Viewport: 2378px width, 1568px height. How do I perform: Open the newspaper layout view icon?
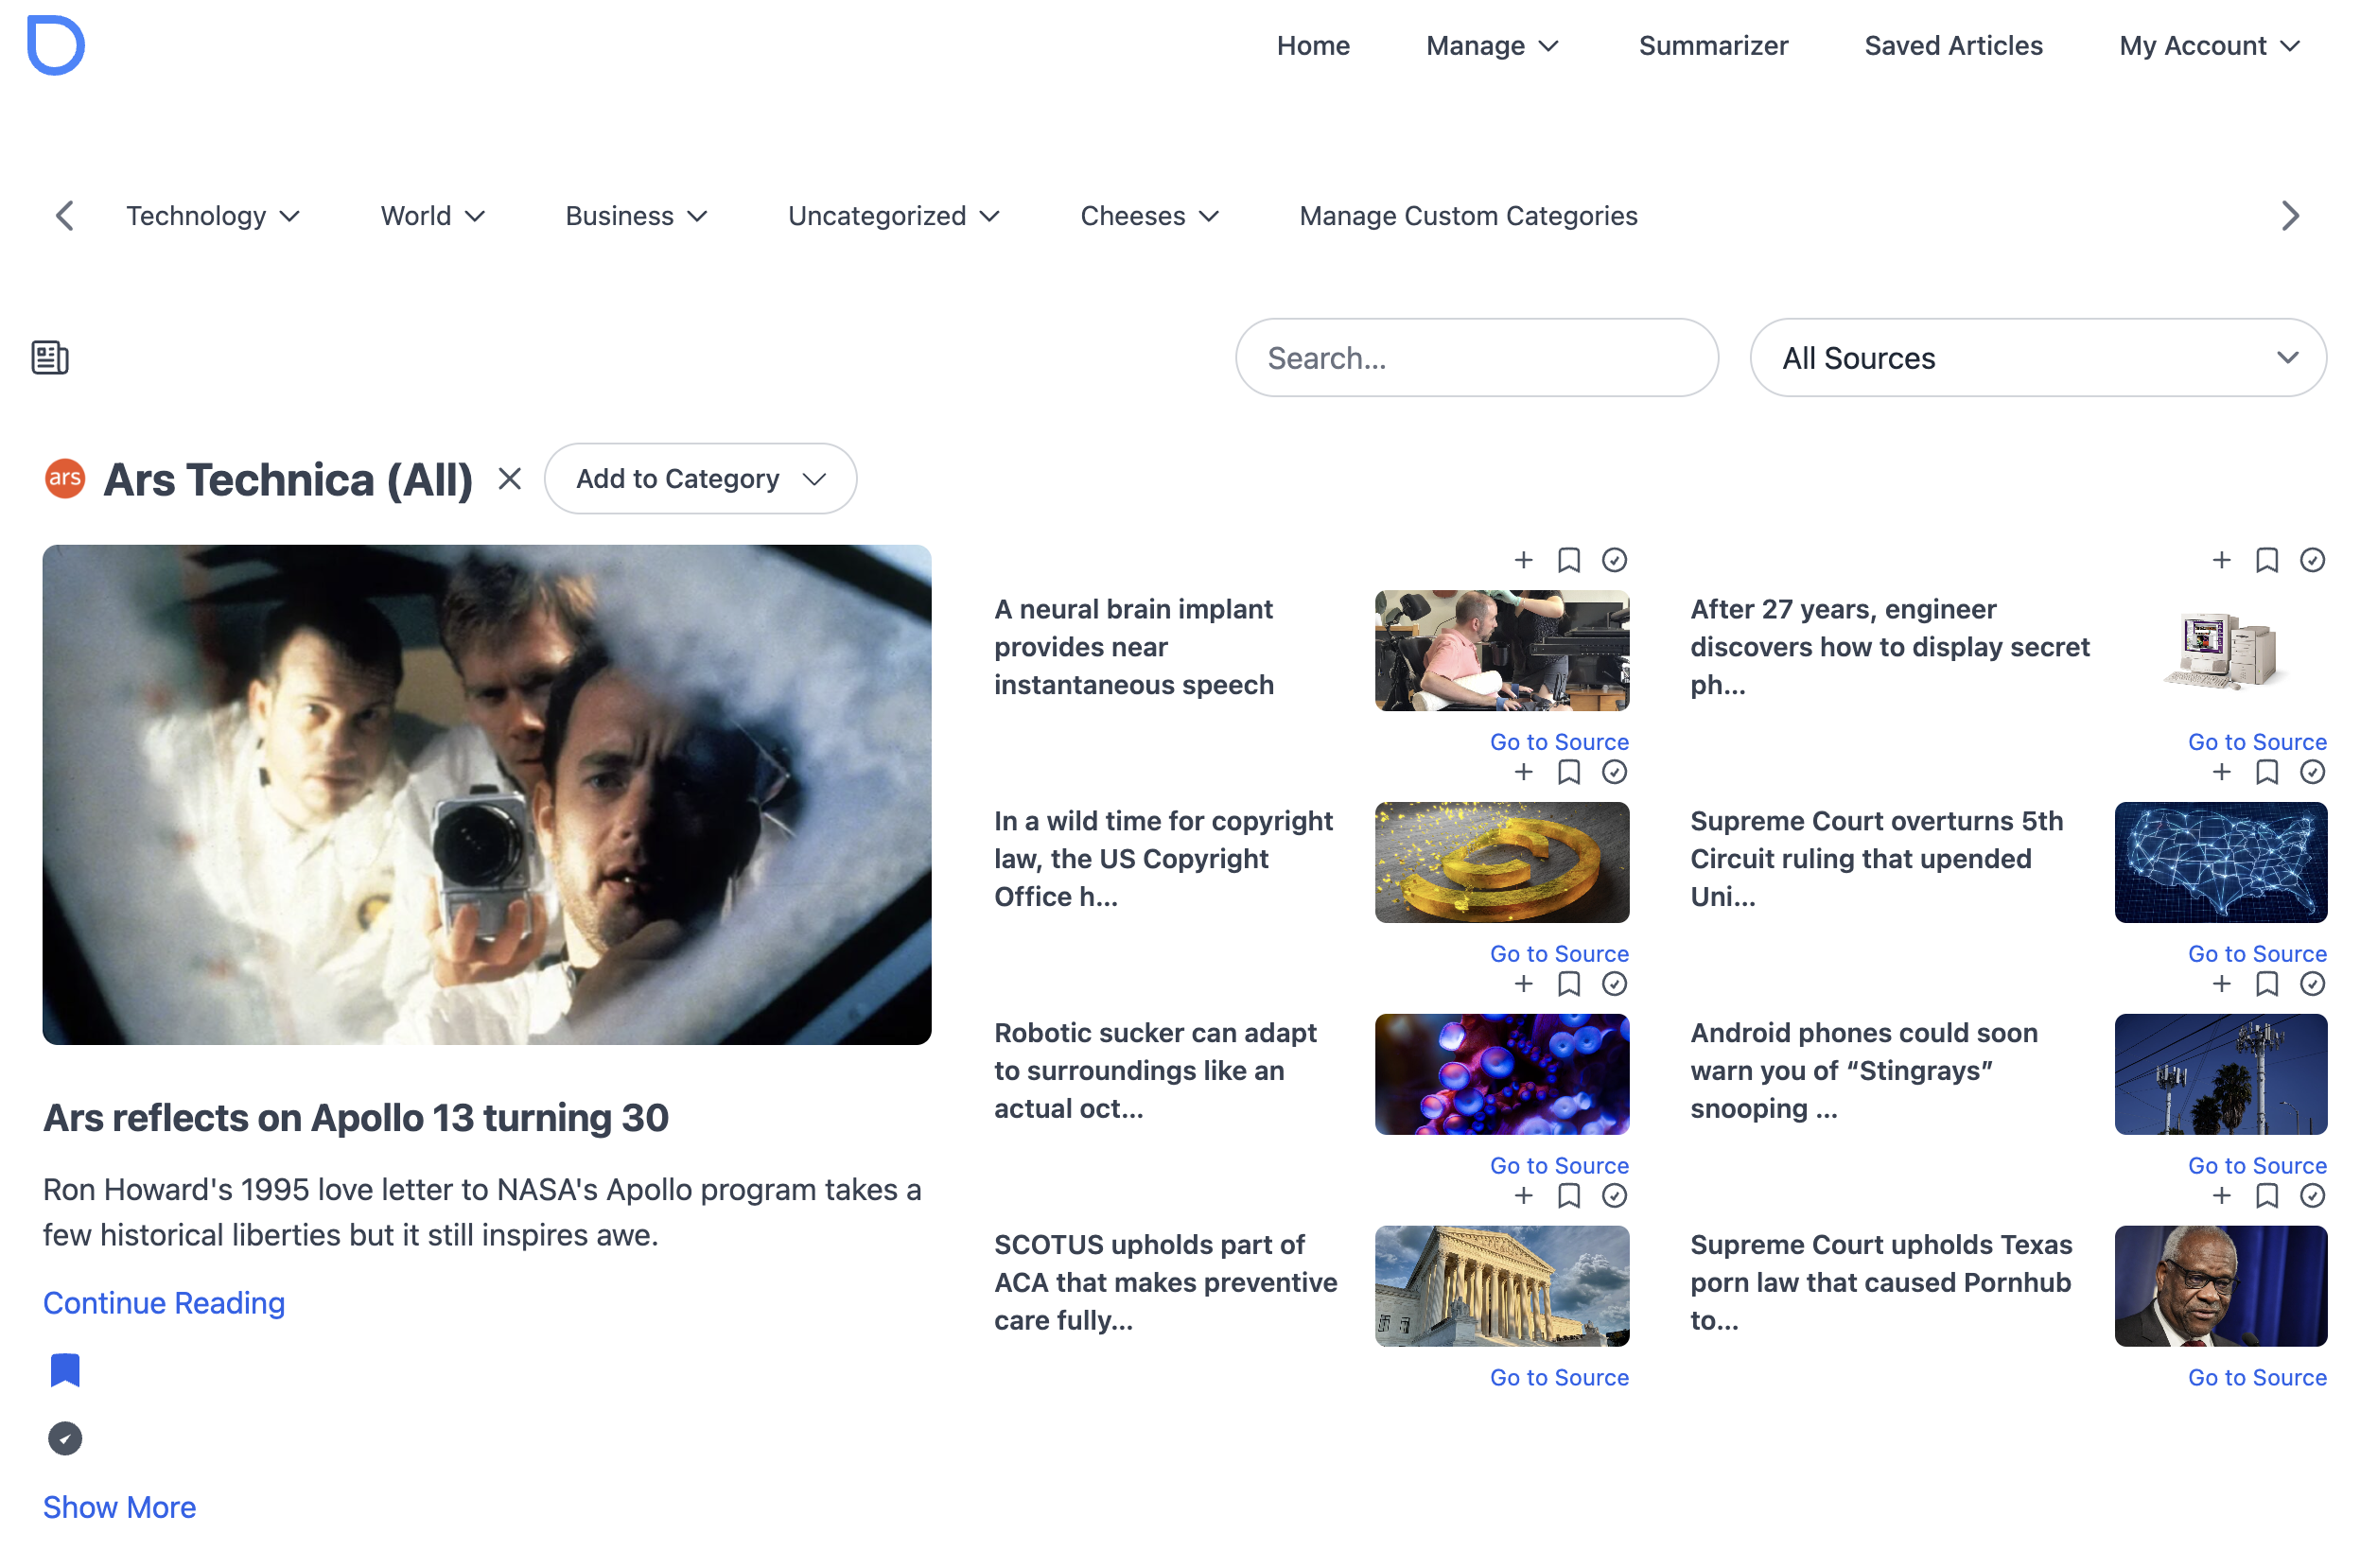[50, 357]
